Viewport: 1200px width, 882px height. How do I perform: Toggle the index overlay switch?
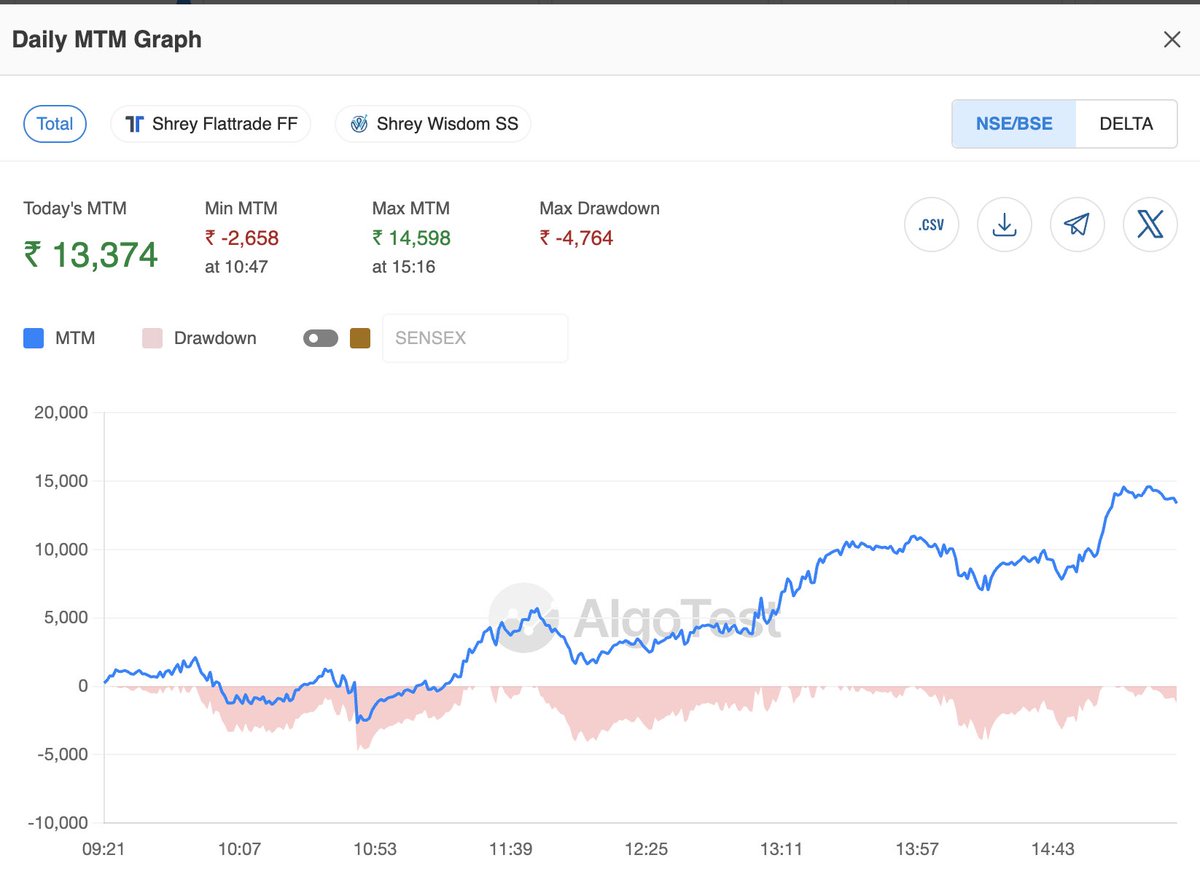321,338
